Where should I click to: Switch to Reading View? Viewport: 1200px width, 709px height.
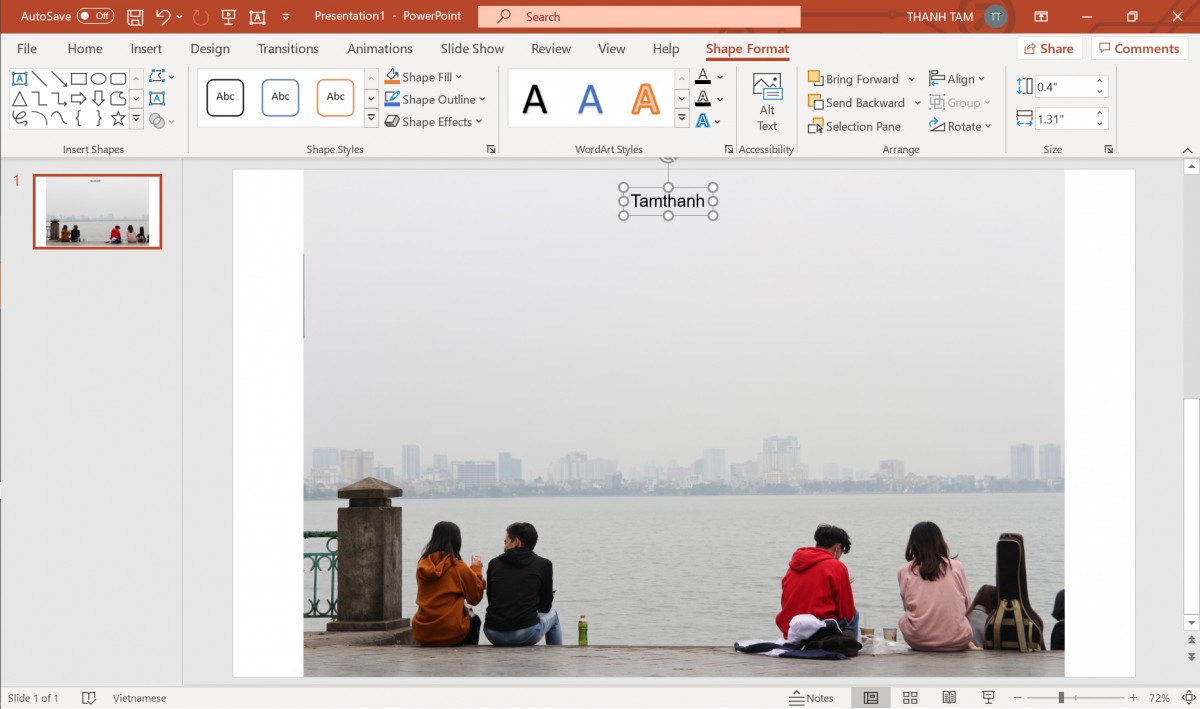tap(949, 698)
